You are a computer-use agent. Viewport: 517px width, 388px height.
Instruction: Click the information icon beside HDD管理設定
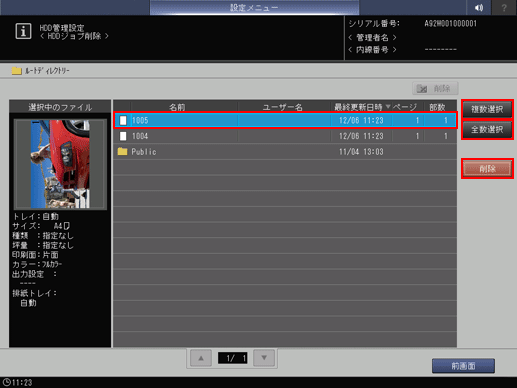[23, 32]
